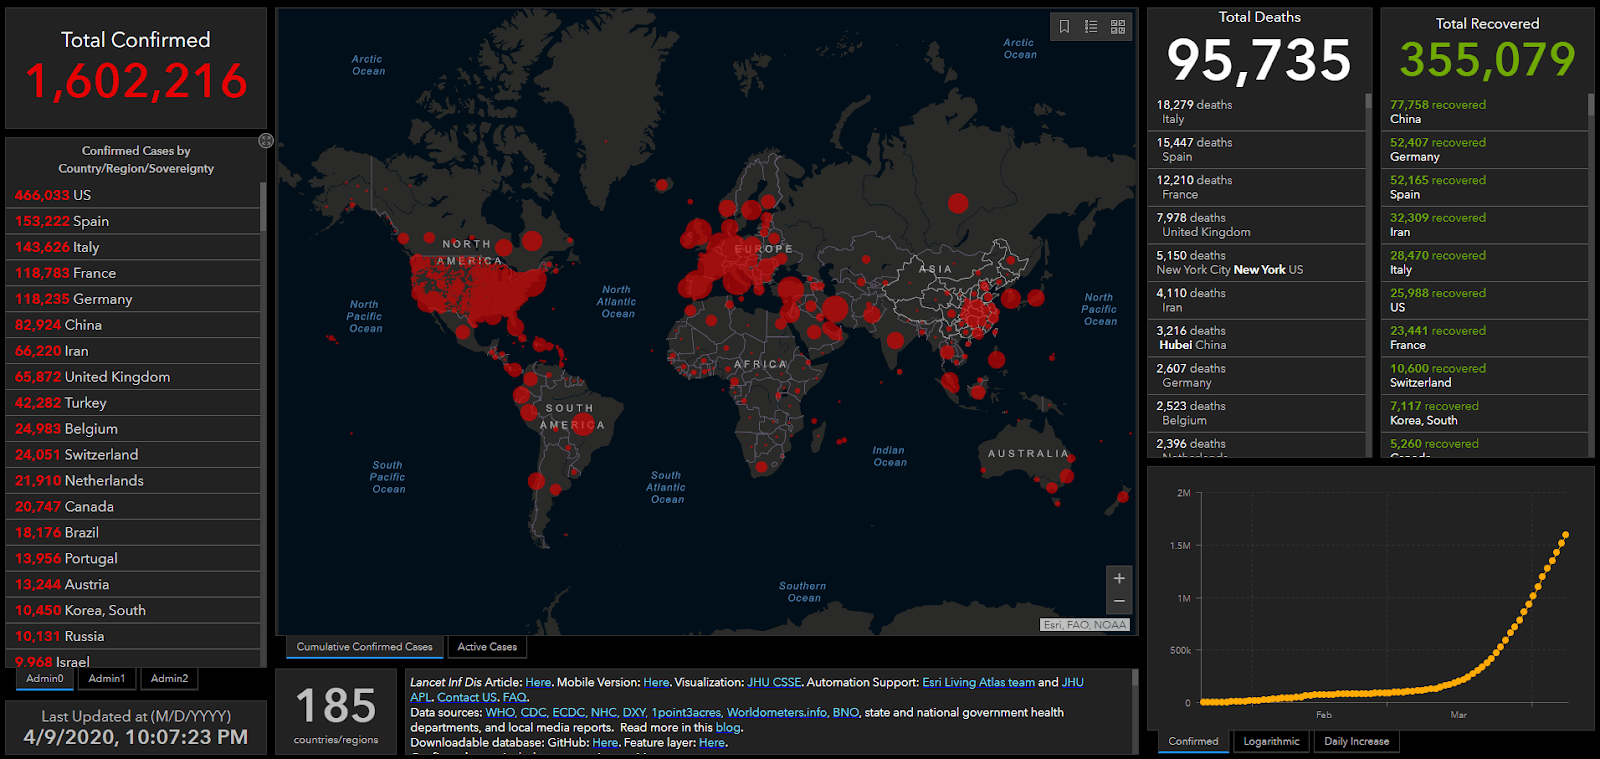Viewport: 1600px width, 759px height.
Task: Click the Contact US link
Action: (x=467, y=698)
